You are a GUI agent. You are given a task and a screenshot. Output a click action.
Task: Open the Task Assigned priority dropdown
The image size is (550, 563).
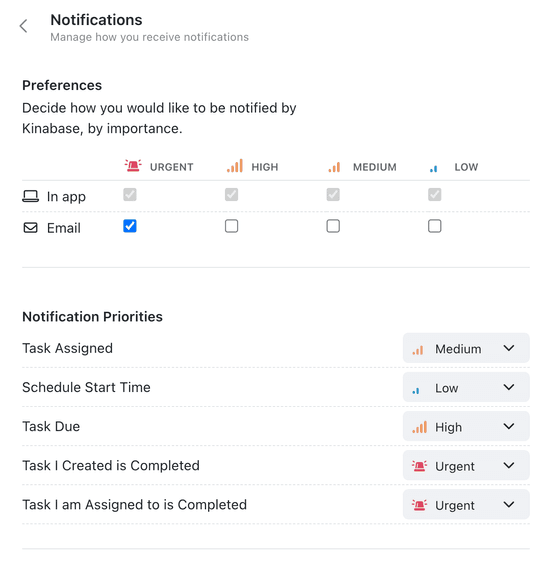coord(466,348)
